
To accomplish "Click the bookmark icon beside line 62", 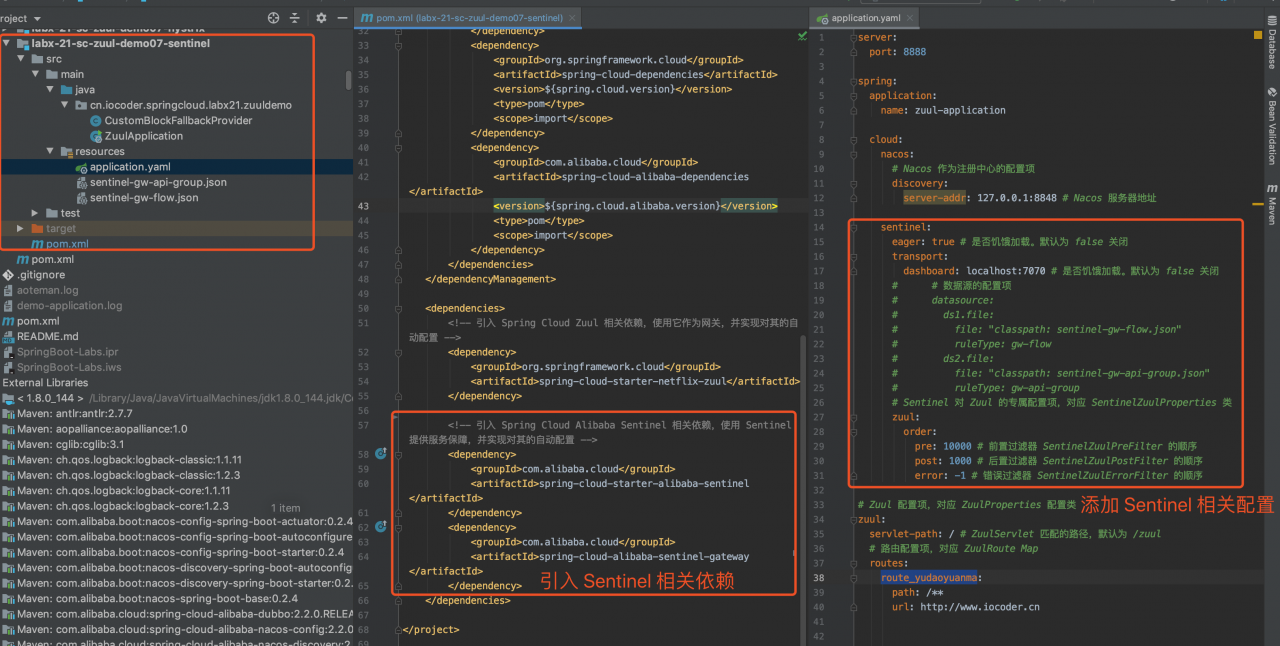I will point(380,527).
